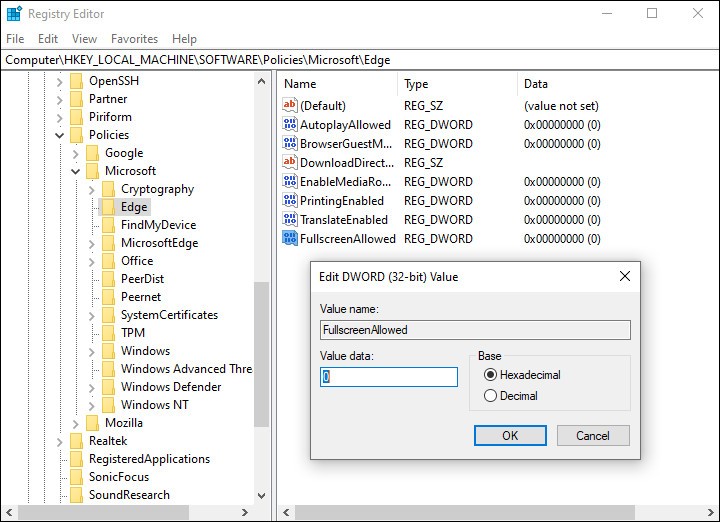Select the SoundResearch key

129,495
